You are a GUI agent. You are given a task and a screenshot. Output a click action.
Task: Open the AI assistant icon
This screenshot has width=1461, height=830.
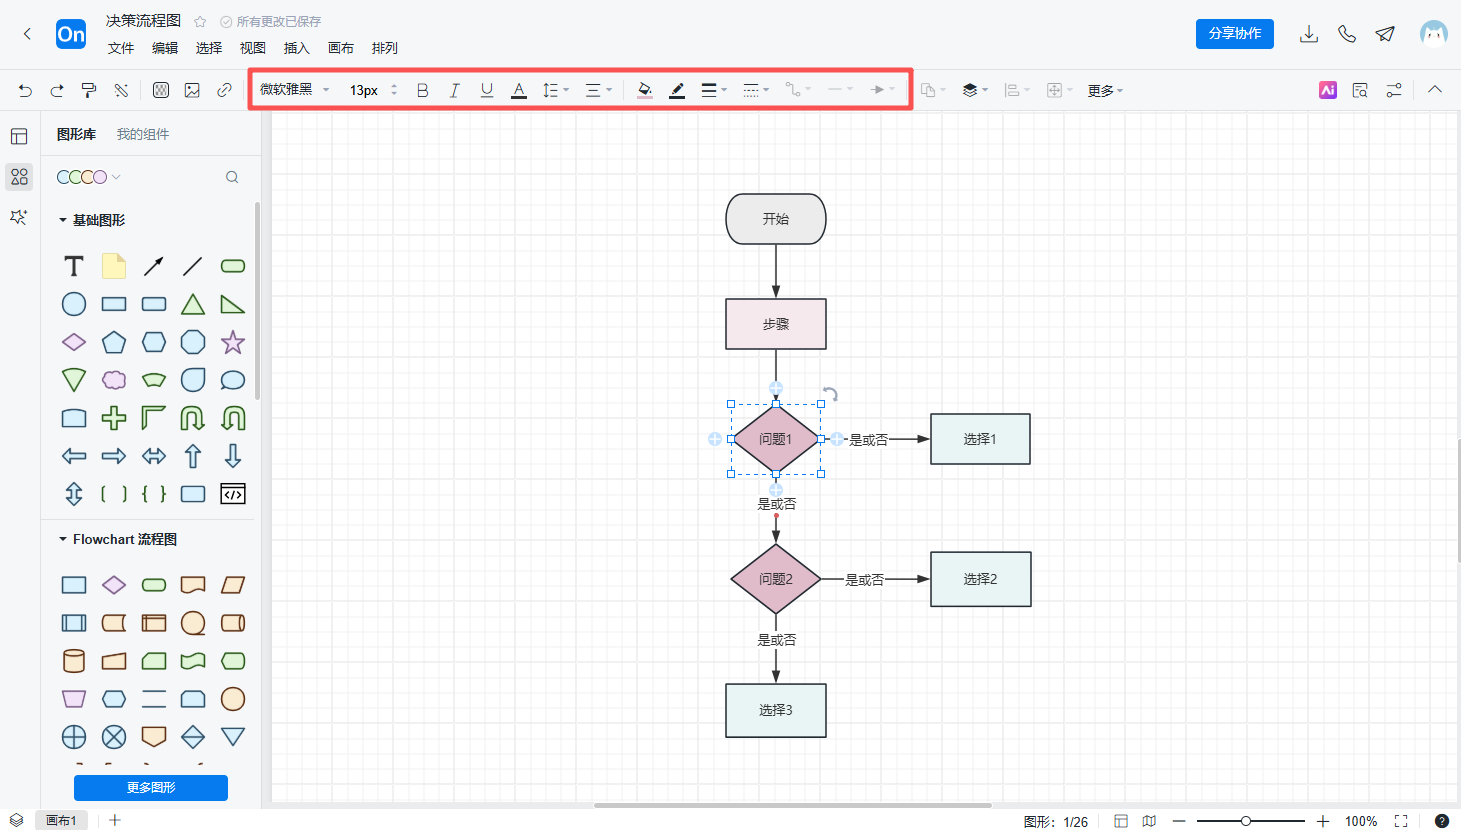coord(1327,90)
